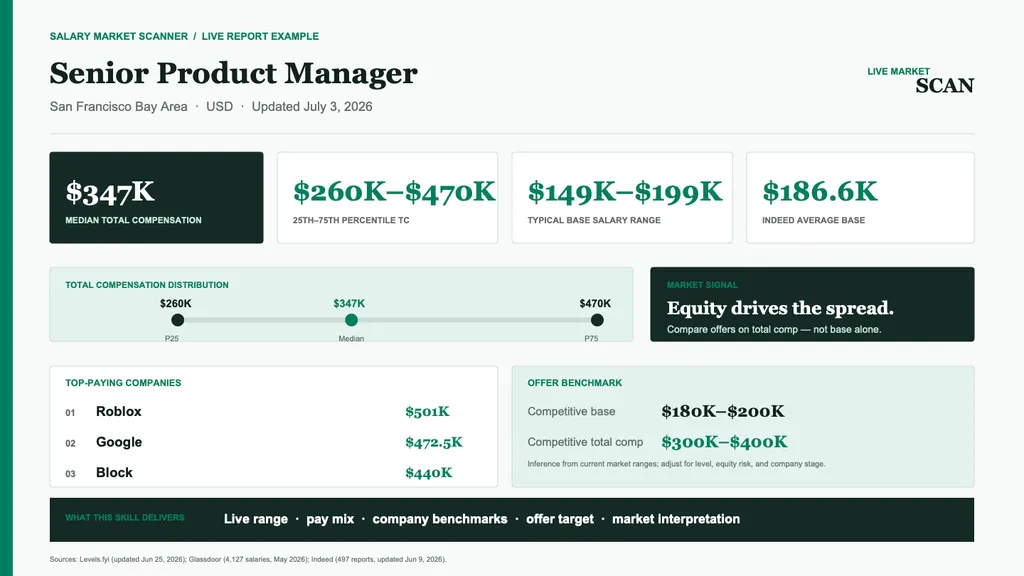Click Compare offers on total comp text
The height and width of the screenshot is (576, 1024).
774,330
